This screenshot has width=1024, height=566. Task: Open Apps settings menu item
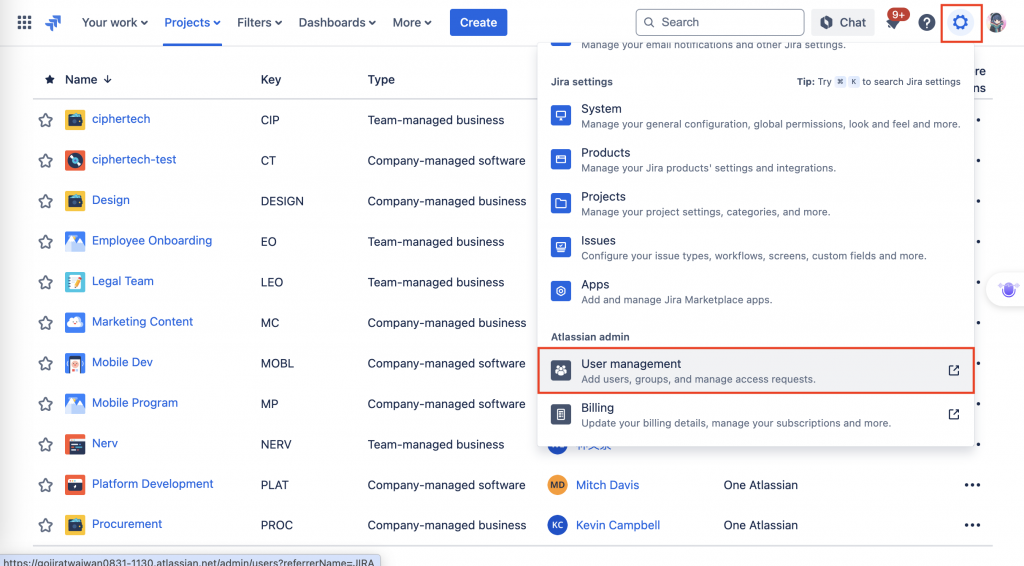755,291
